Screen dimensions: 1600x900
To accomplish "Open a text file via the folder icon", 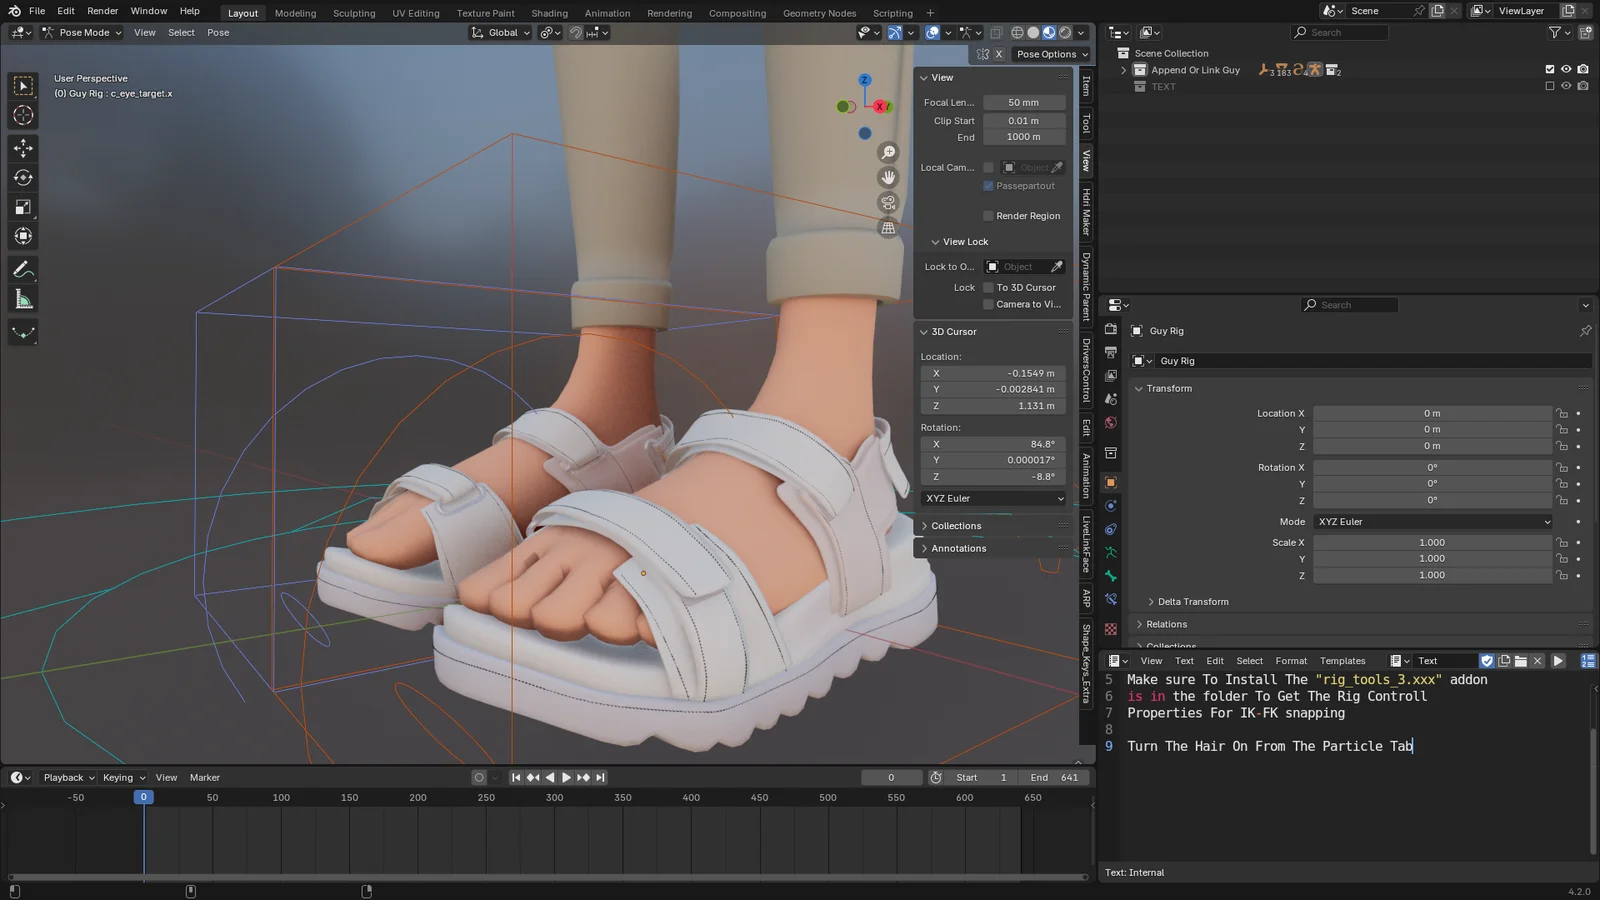I will coord(1521,660).
